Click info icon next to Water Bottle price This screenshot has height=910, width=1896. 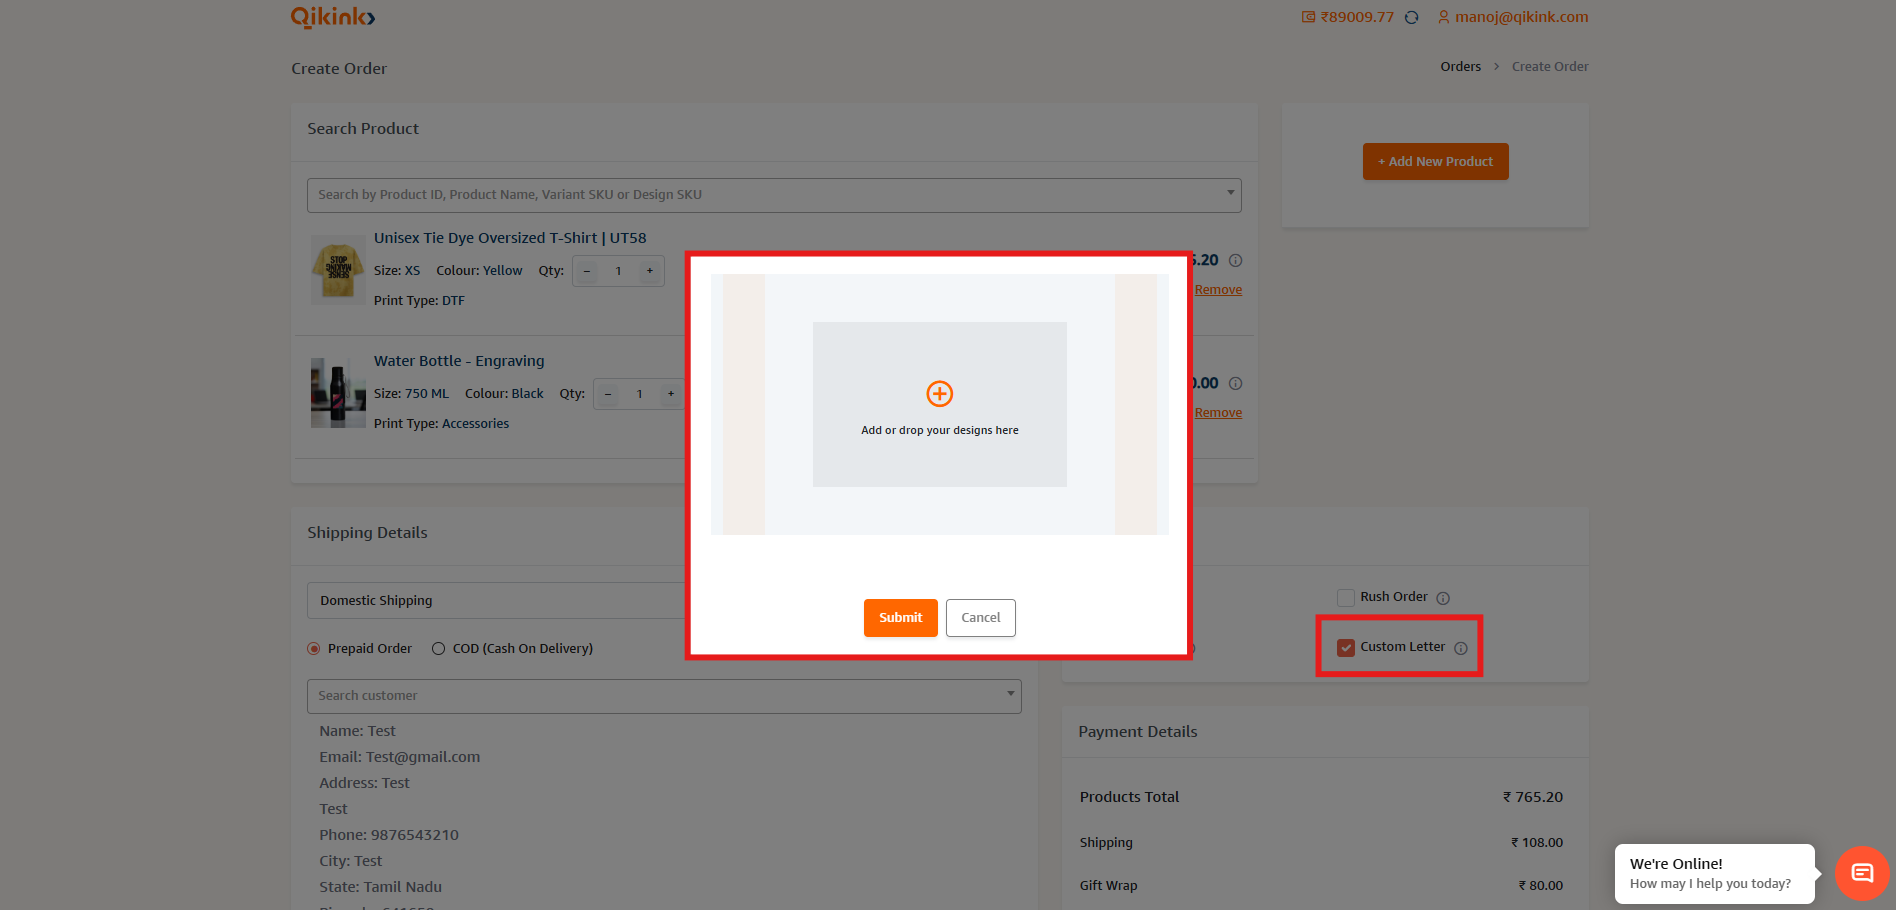(x=1235, y=384)
